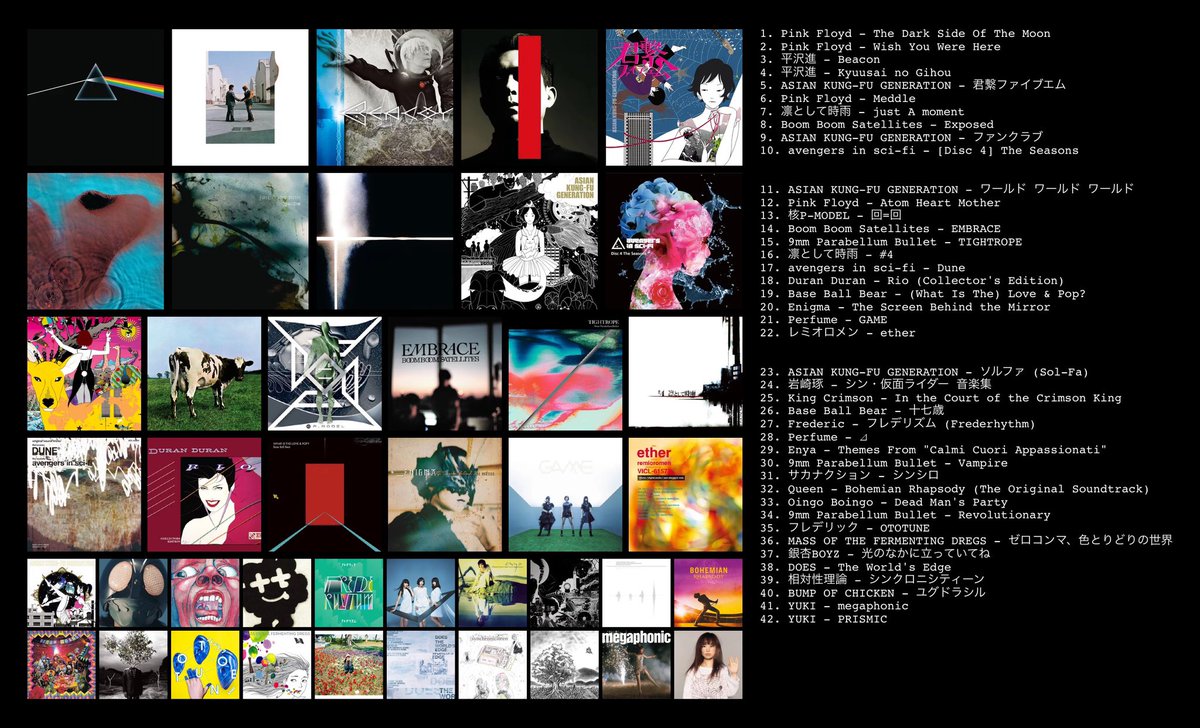Select list entry '41. YUKI - megaphonic'

coord(834,605)
